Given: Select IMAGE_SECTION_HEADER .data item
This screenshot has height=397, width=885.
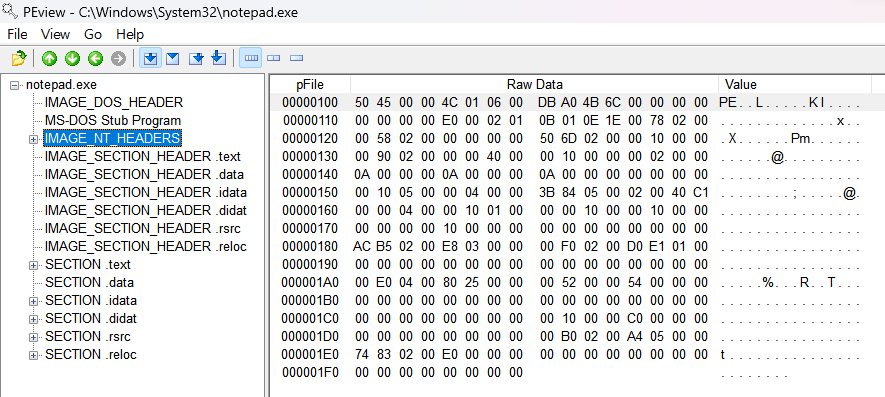Looking at the screenshot, I should tap(144, 174).
